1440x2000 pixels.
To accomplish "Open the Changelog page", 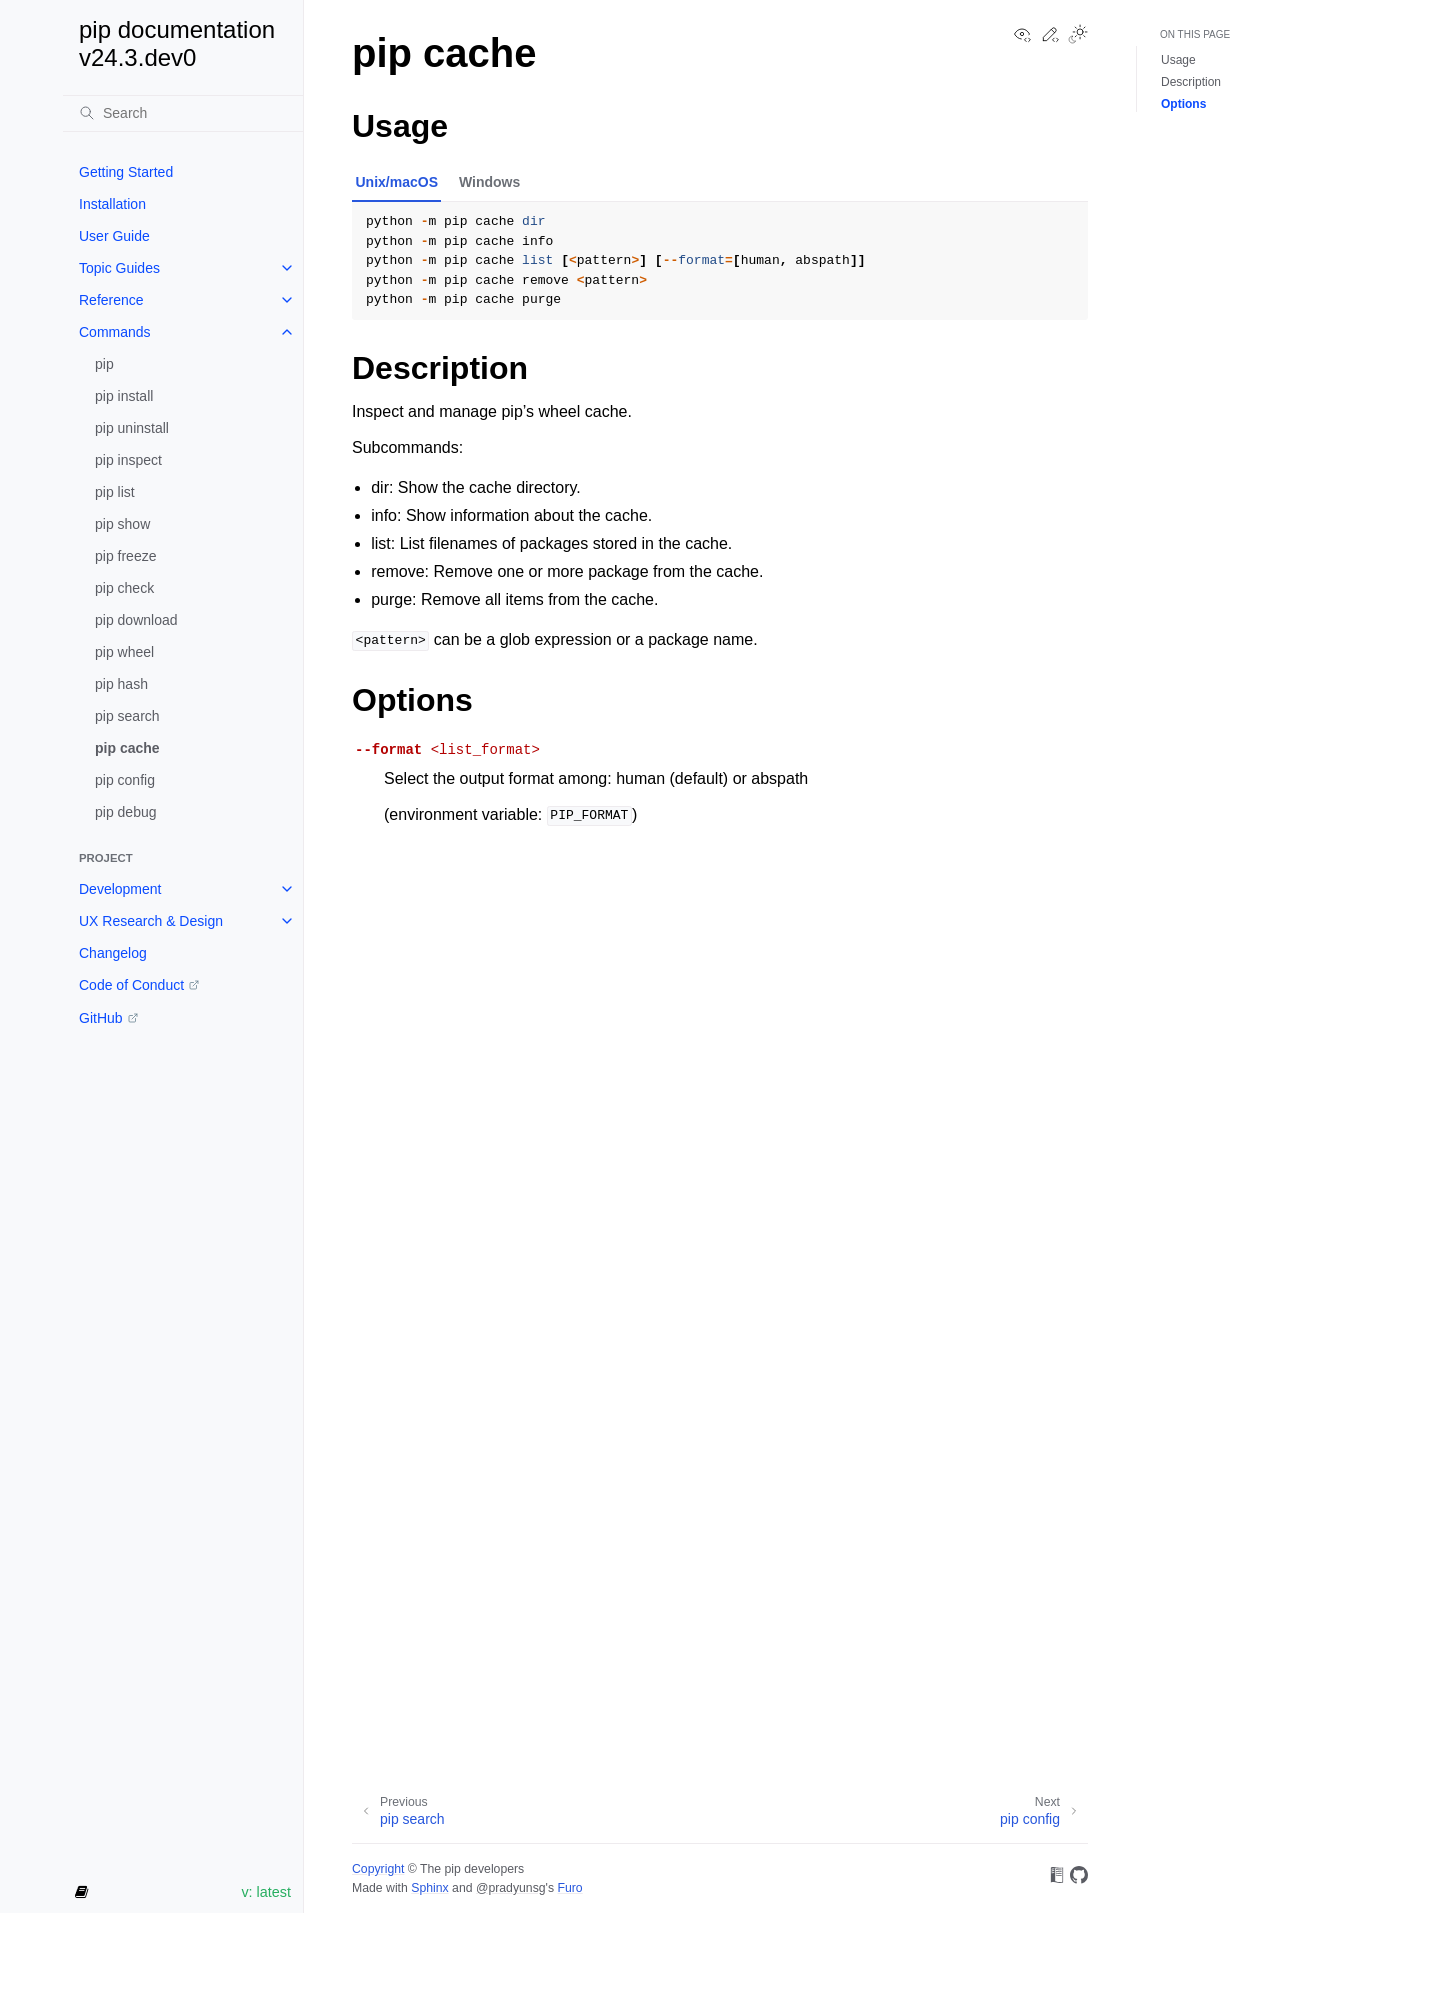I will click(x=113, y=953).
